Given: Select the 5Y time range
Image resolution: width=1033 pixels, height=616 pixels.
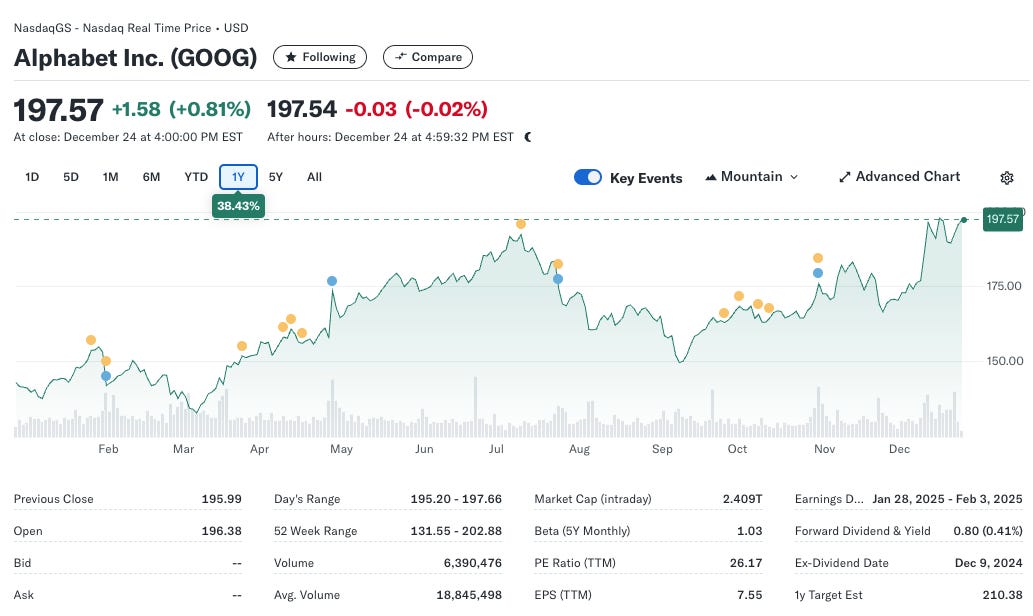Looking at the screenshot, I should coord(275,177).
